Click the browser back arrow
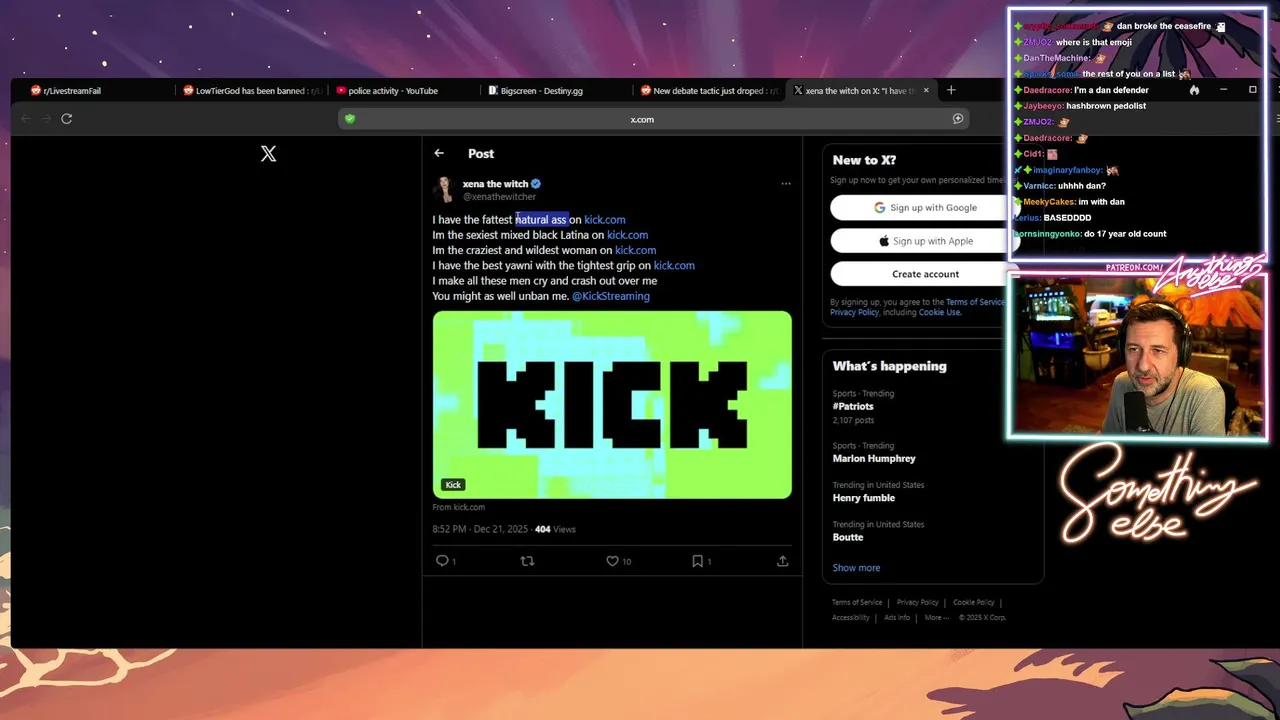1280x720 pixels. point(26,118)
